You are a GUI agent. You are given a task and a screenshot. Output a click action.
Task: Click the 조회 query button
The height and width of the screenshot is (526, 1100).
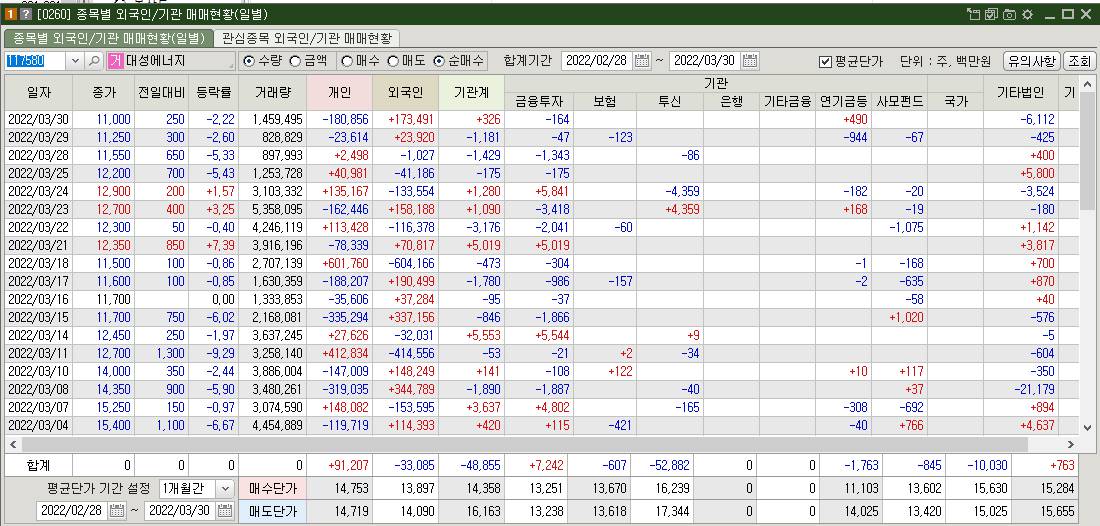[x=1079, y=61]
